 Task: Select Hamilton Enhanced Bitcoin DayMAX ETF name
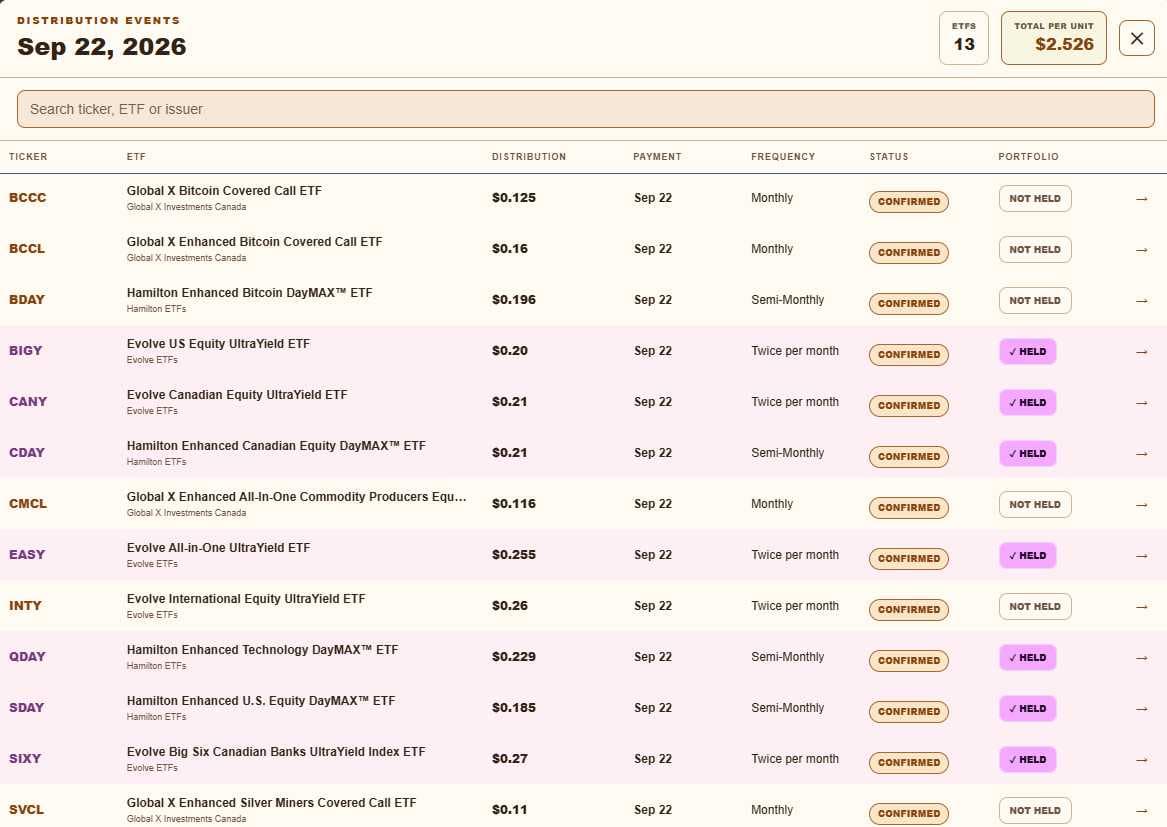click(249, 293)
